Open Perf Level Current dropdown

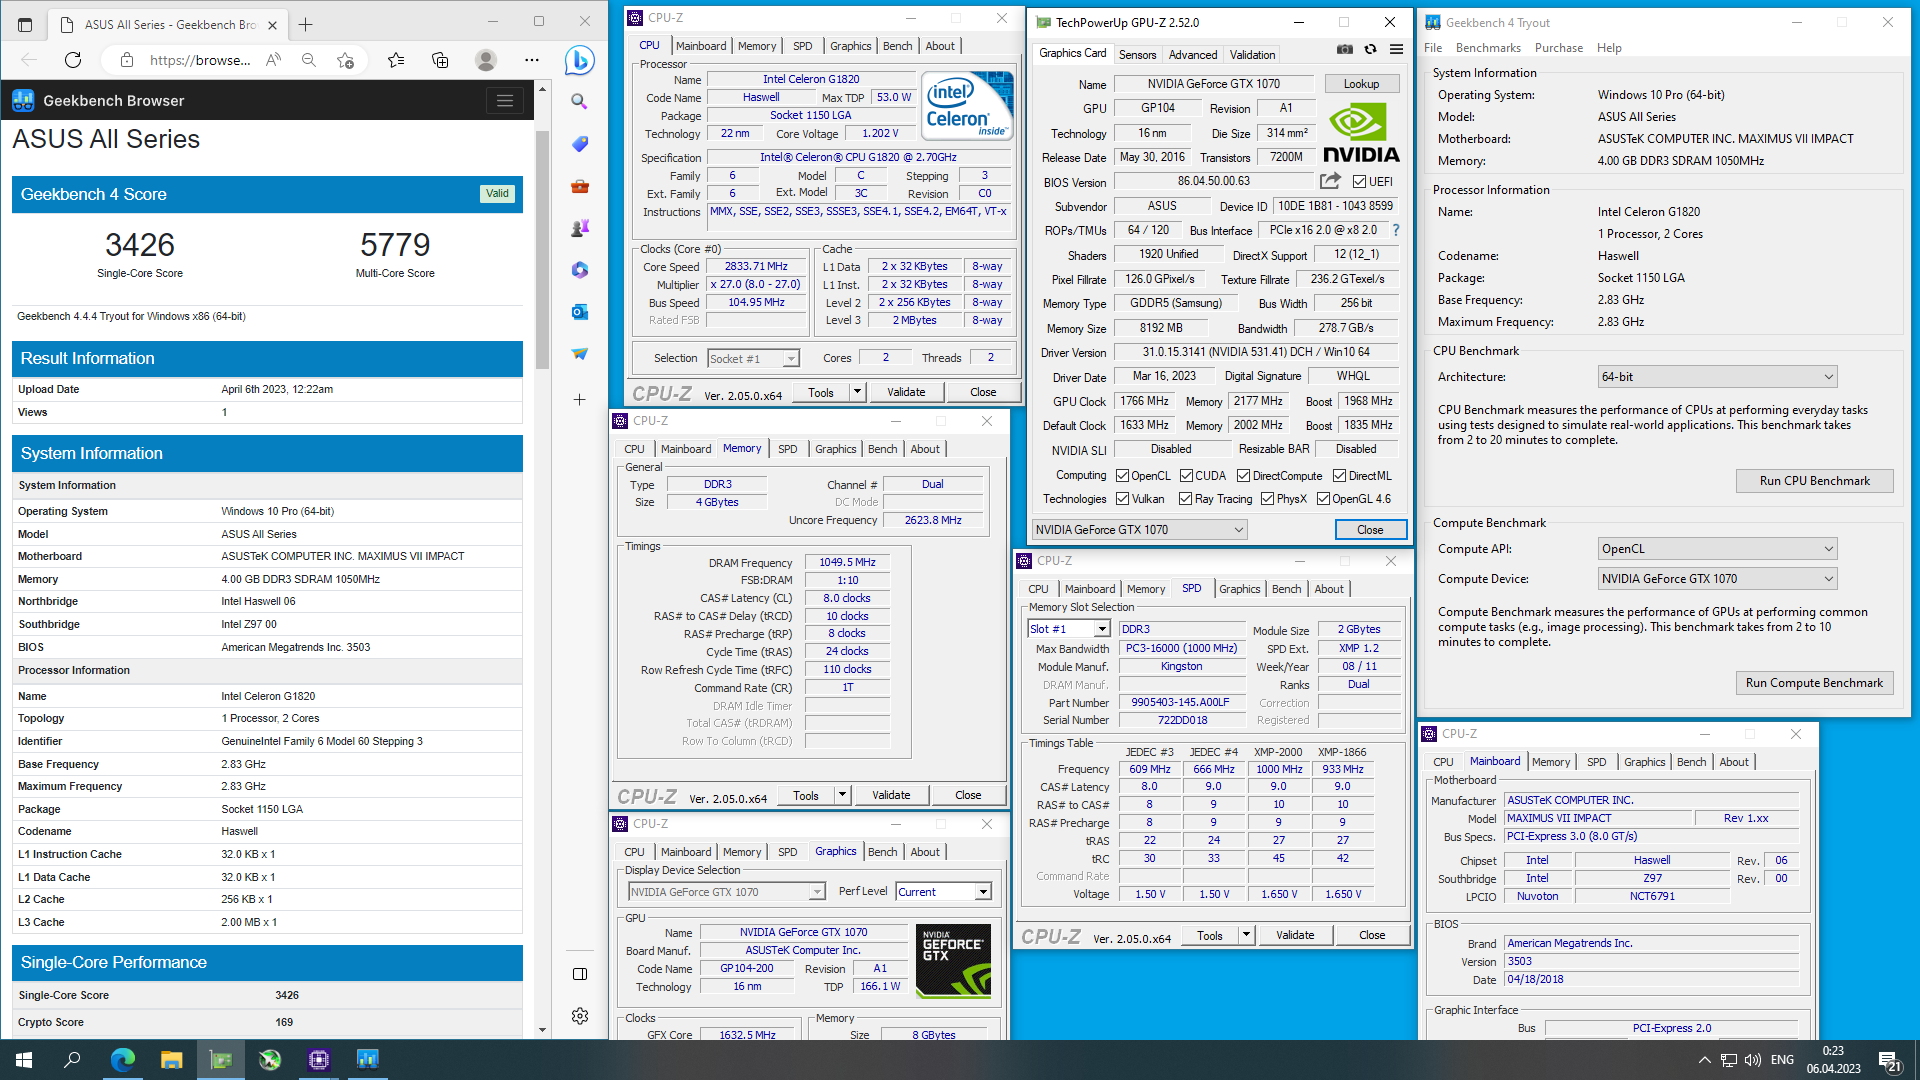click(943, 892)
